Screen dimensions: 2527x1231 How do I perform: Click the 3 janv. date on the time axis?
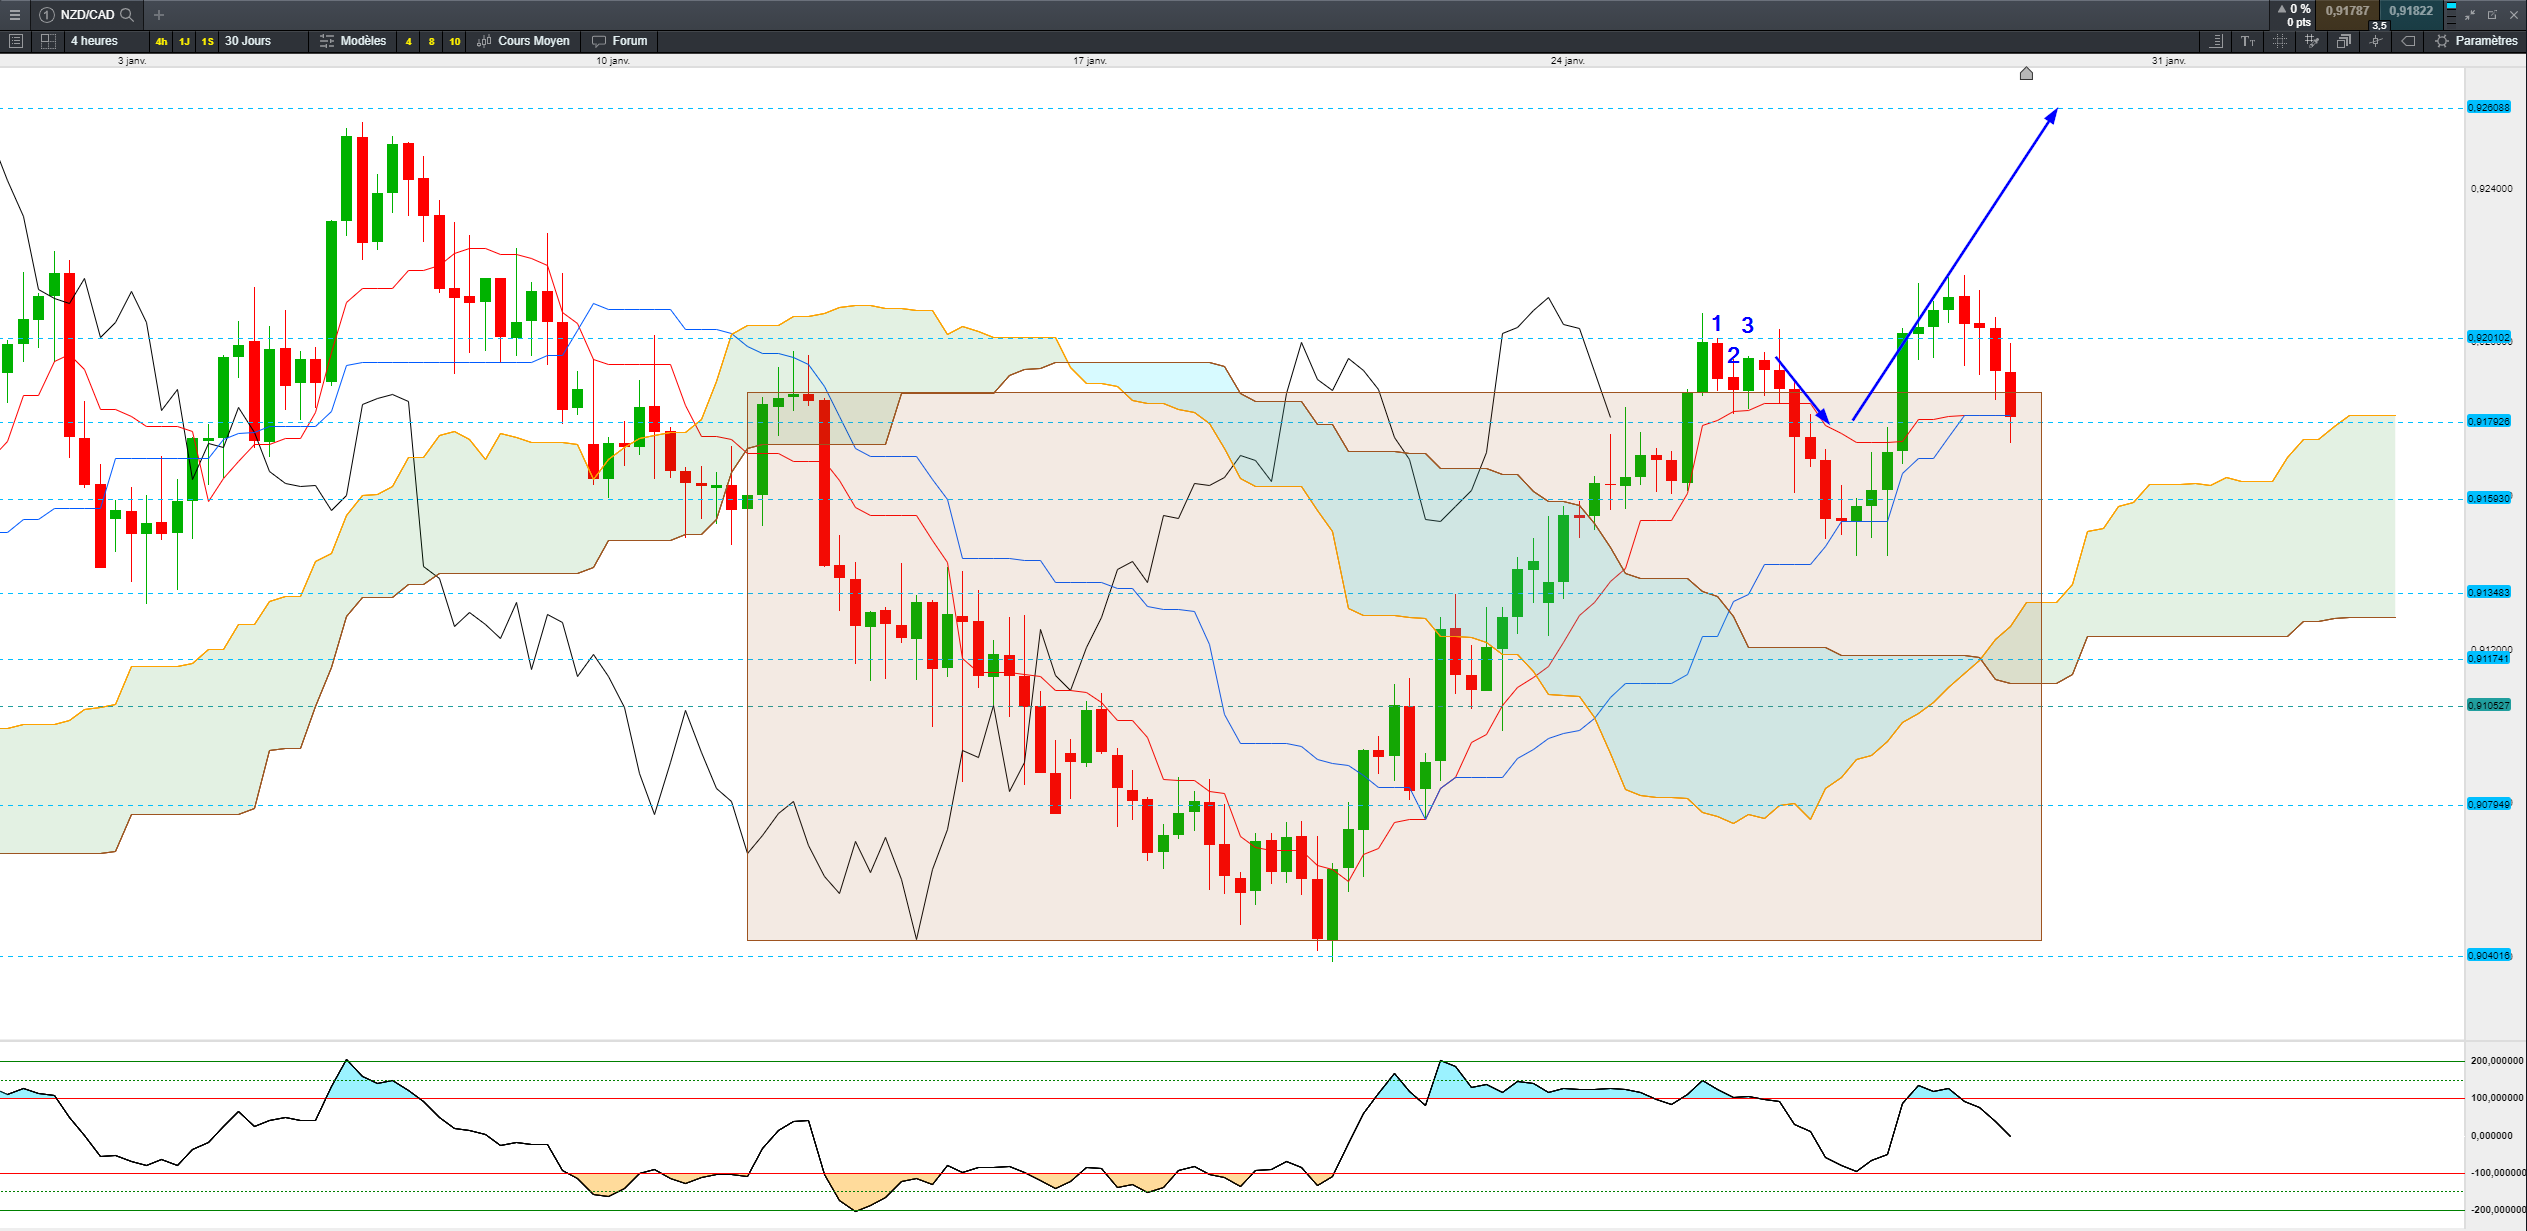coord(132,61)
